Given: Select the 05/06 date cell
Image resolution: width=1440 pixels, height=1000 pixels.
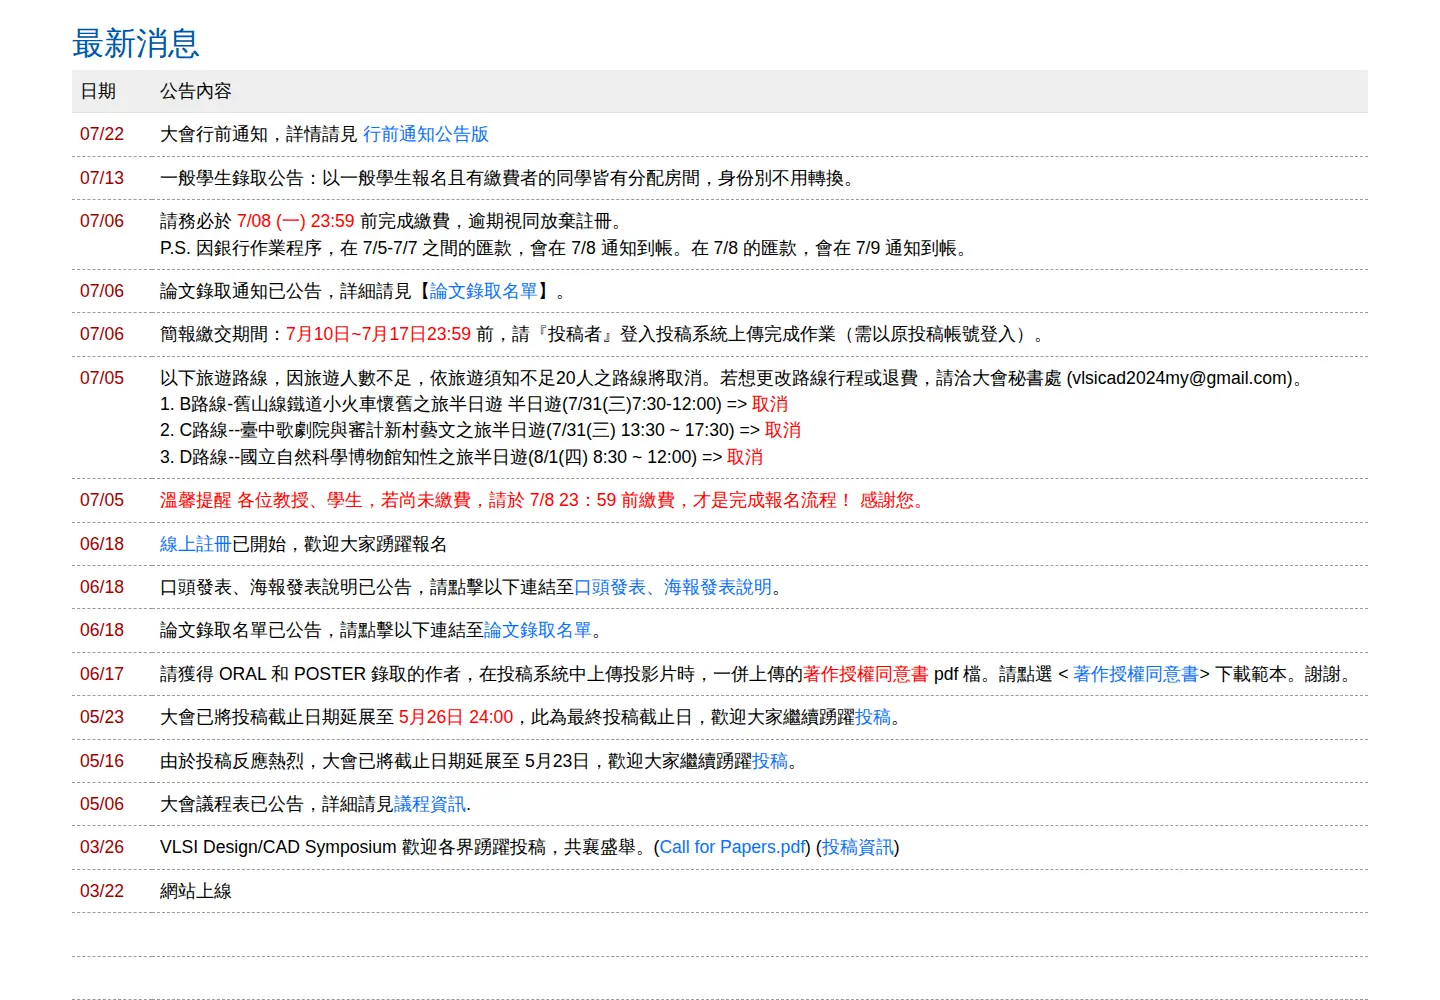Looking at the screenshot, I should tap(102, 804).
